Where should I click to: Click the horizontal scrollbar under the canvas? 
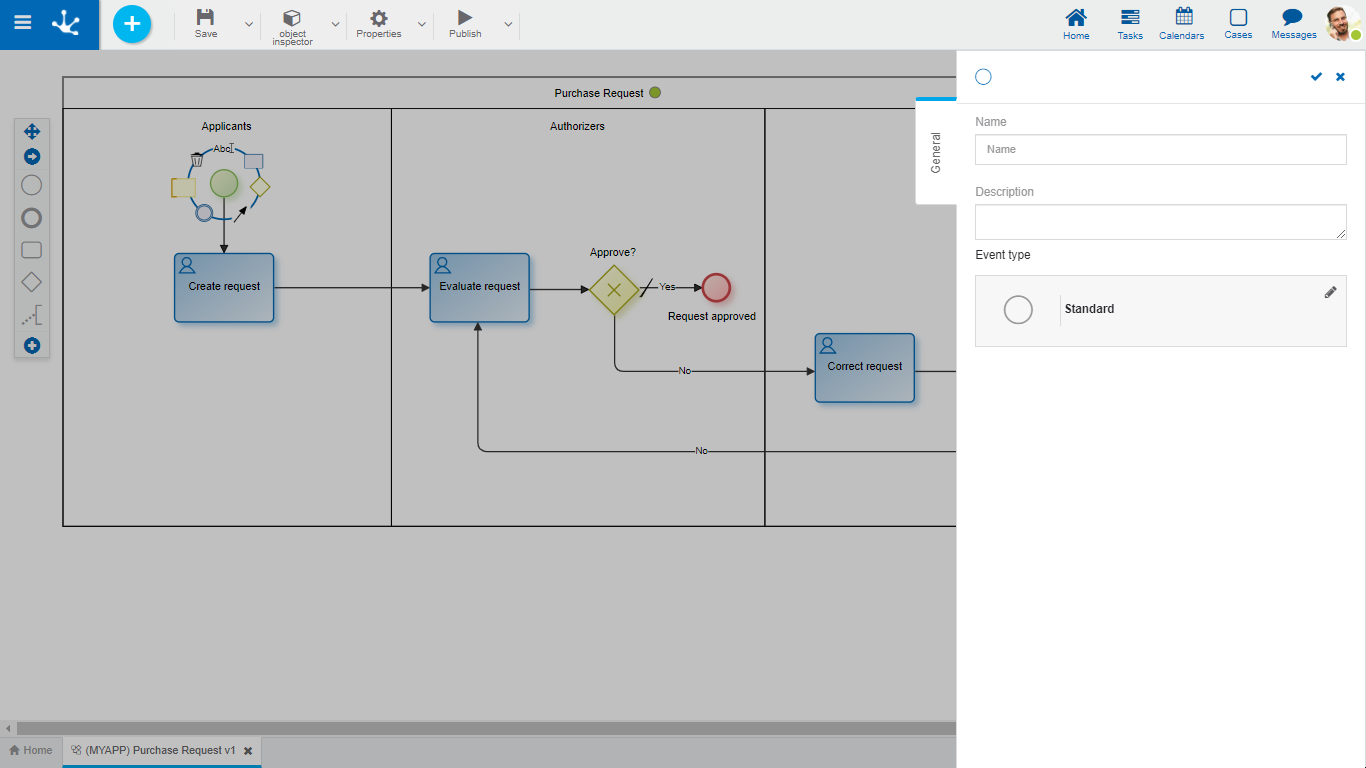(x=480, y=728)
